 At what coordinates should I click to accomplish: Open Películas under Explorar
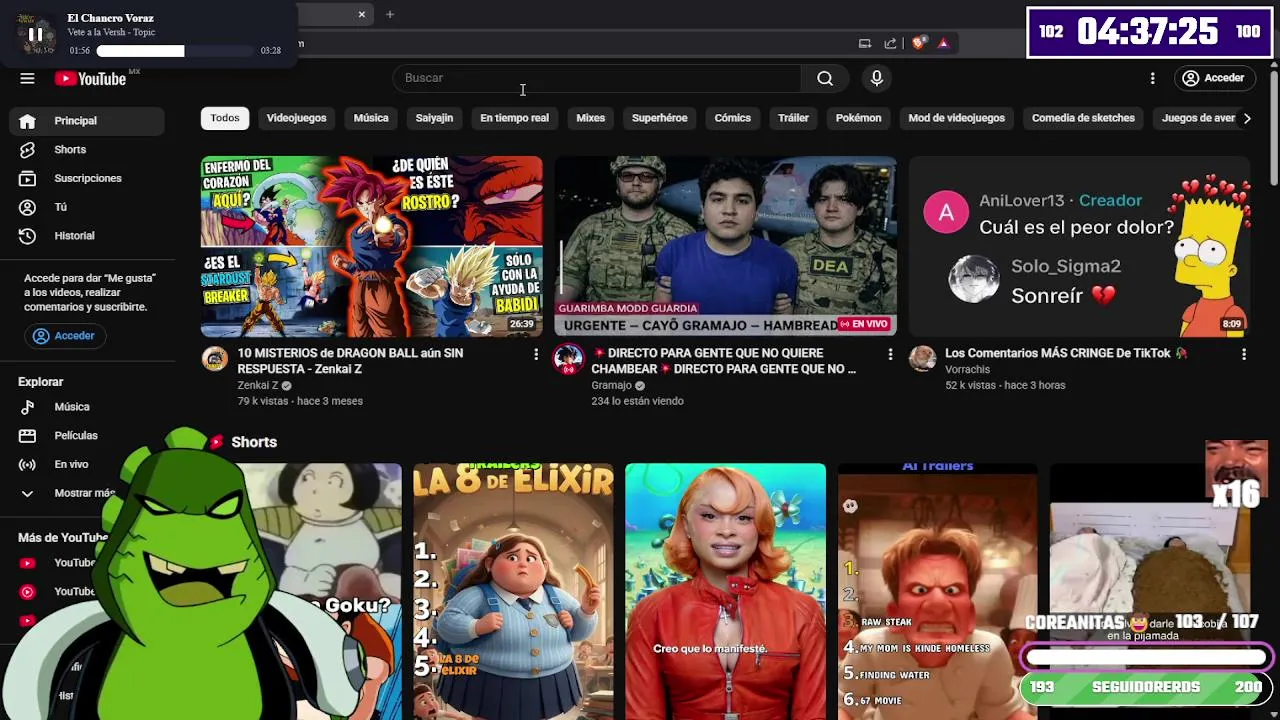pyautogui.click(x=87, y=436)
